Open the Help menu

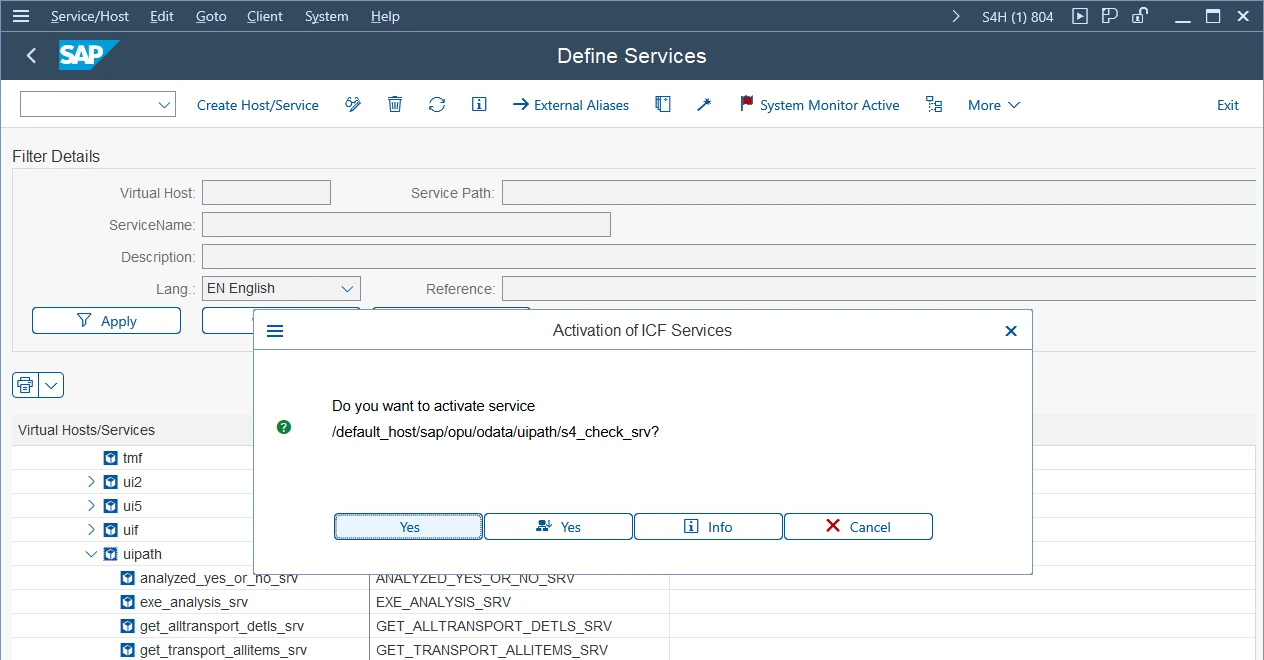(385, 16)
